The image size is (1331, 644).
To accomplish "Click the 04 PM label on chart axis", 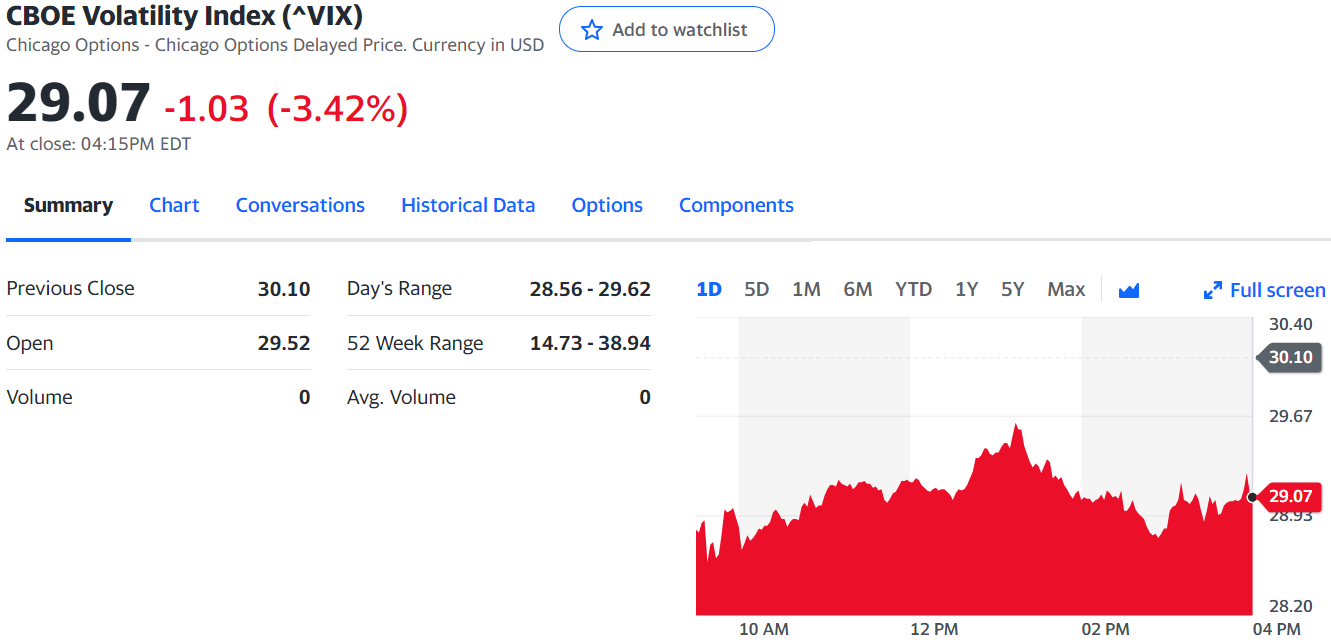I will click(1276, 629).
